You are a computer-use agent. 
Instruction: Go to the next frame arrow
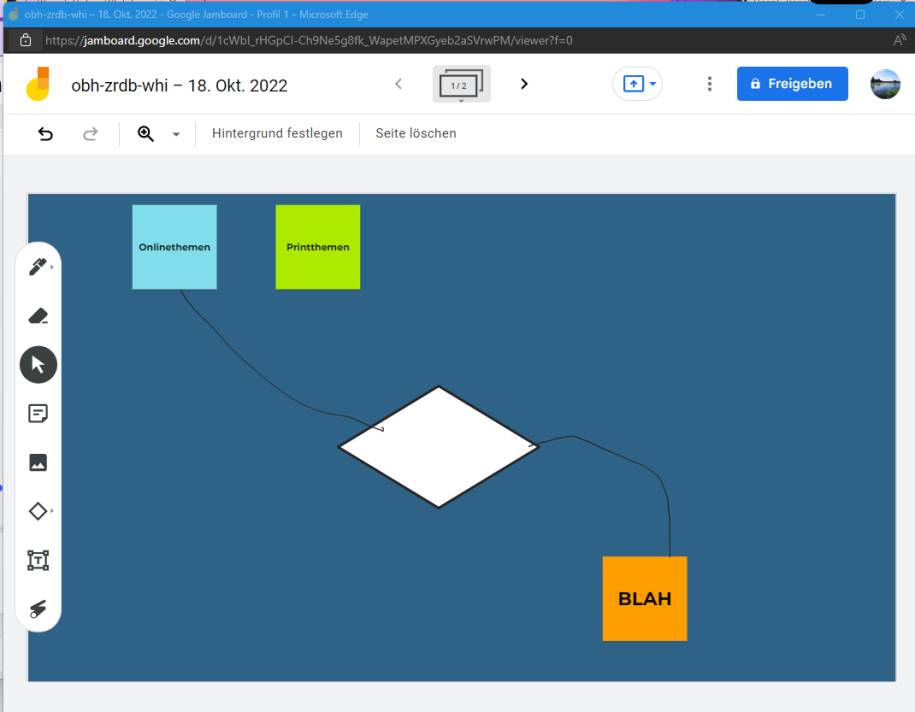[x=524, y=84]
